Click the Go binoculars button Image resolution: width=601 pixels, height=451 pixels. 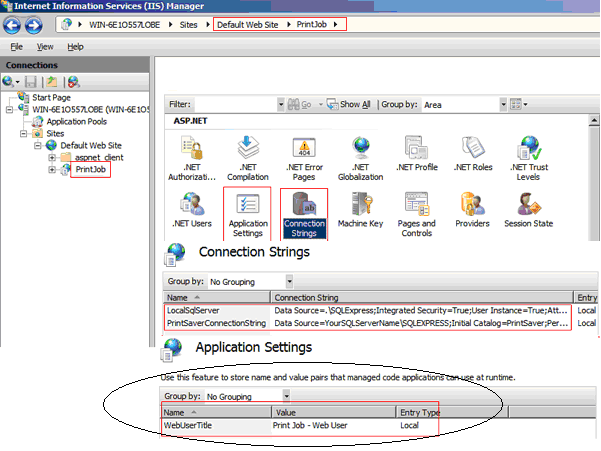click(299, 104)
